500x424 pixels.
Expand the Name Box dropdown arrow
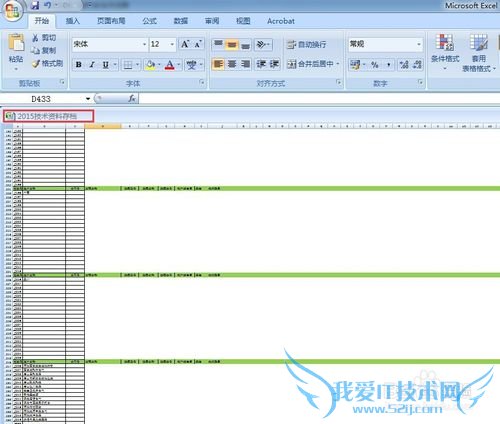[x=88, y=99]
